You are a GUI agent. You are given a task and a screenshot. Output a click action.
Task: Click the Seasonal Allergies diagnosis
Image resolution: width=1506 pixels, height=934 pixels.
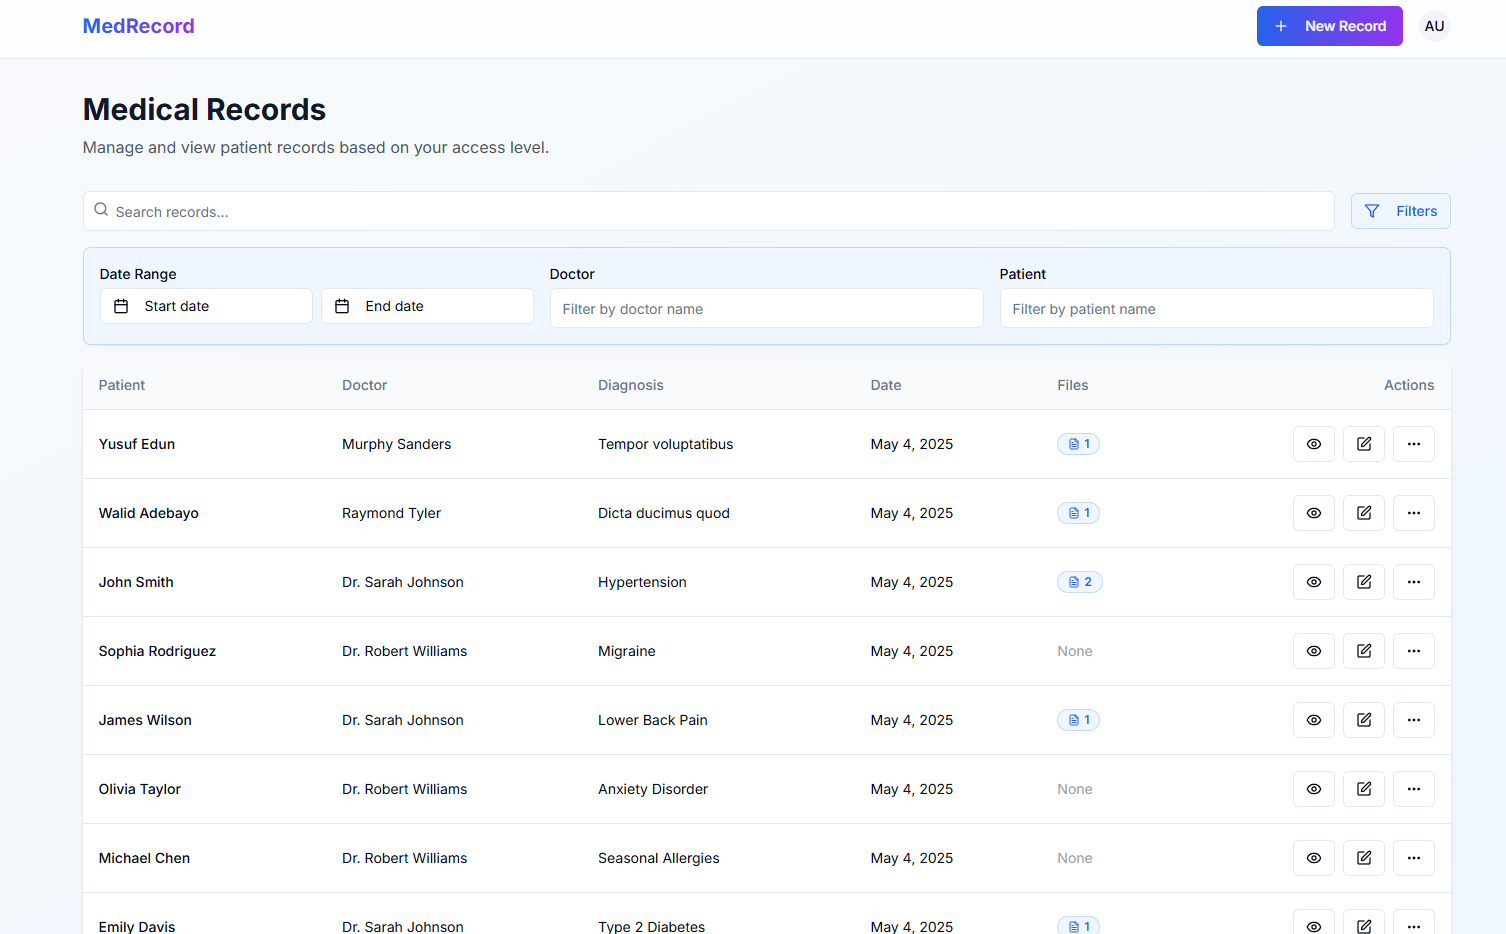click(x=659, y=858)
